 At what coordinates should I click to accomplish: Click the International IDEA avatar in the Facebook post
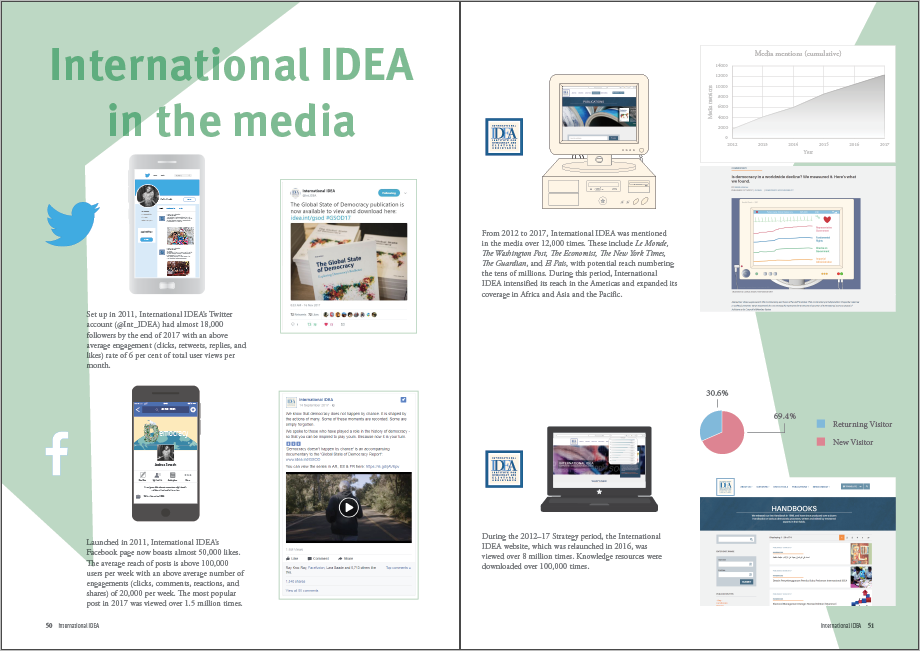(291, 402)
